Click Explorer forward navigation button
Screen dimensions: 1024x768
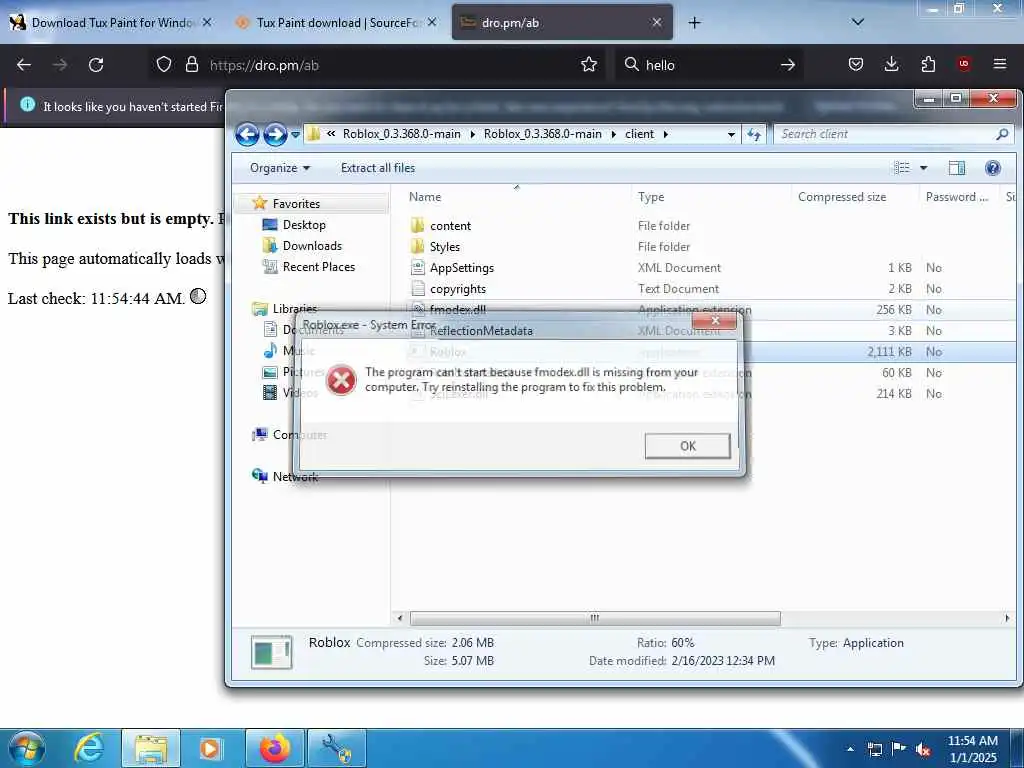point(275,135)
